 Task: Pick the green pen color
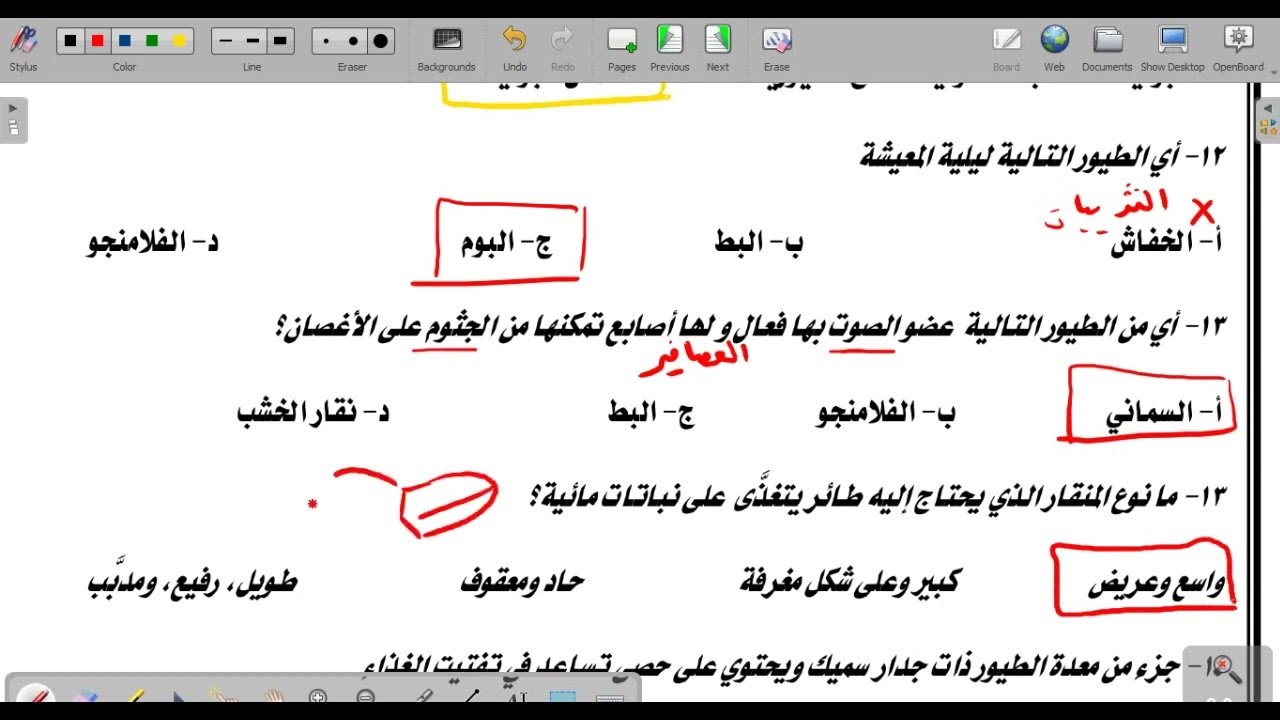(152, 41)
